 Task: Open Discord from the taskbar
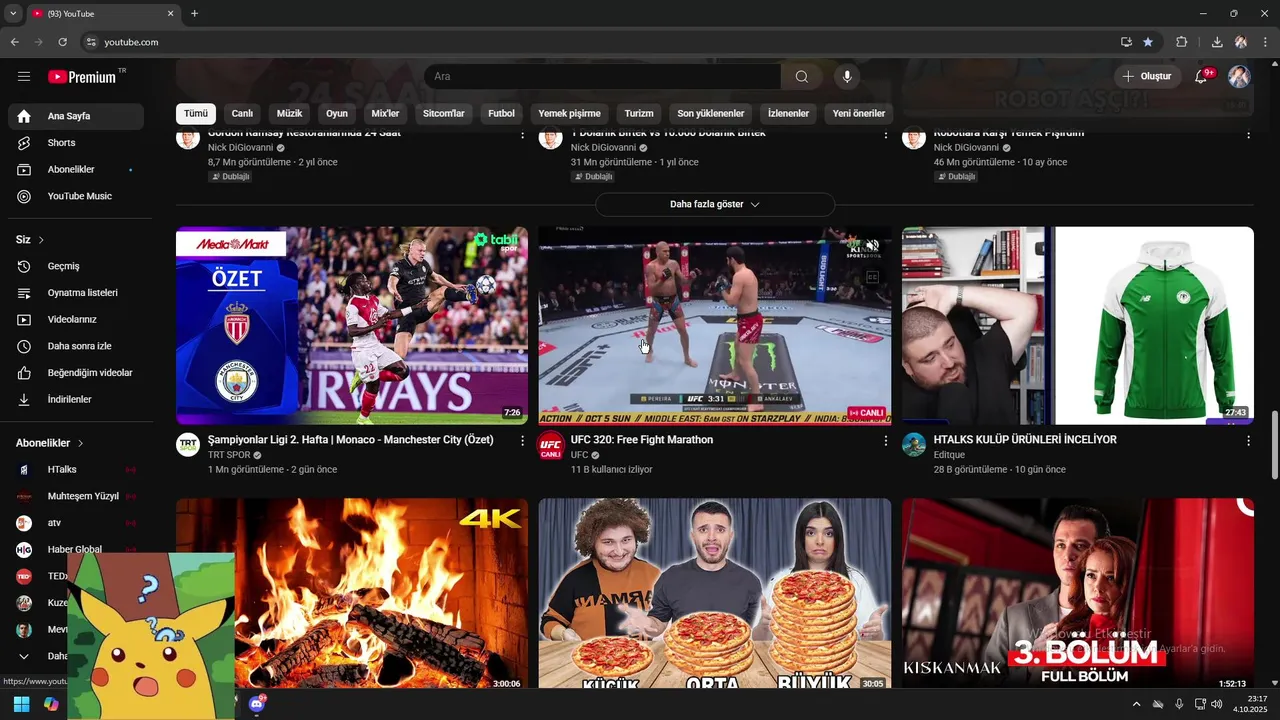256,704
